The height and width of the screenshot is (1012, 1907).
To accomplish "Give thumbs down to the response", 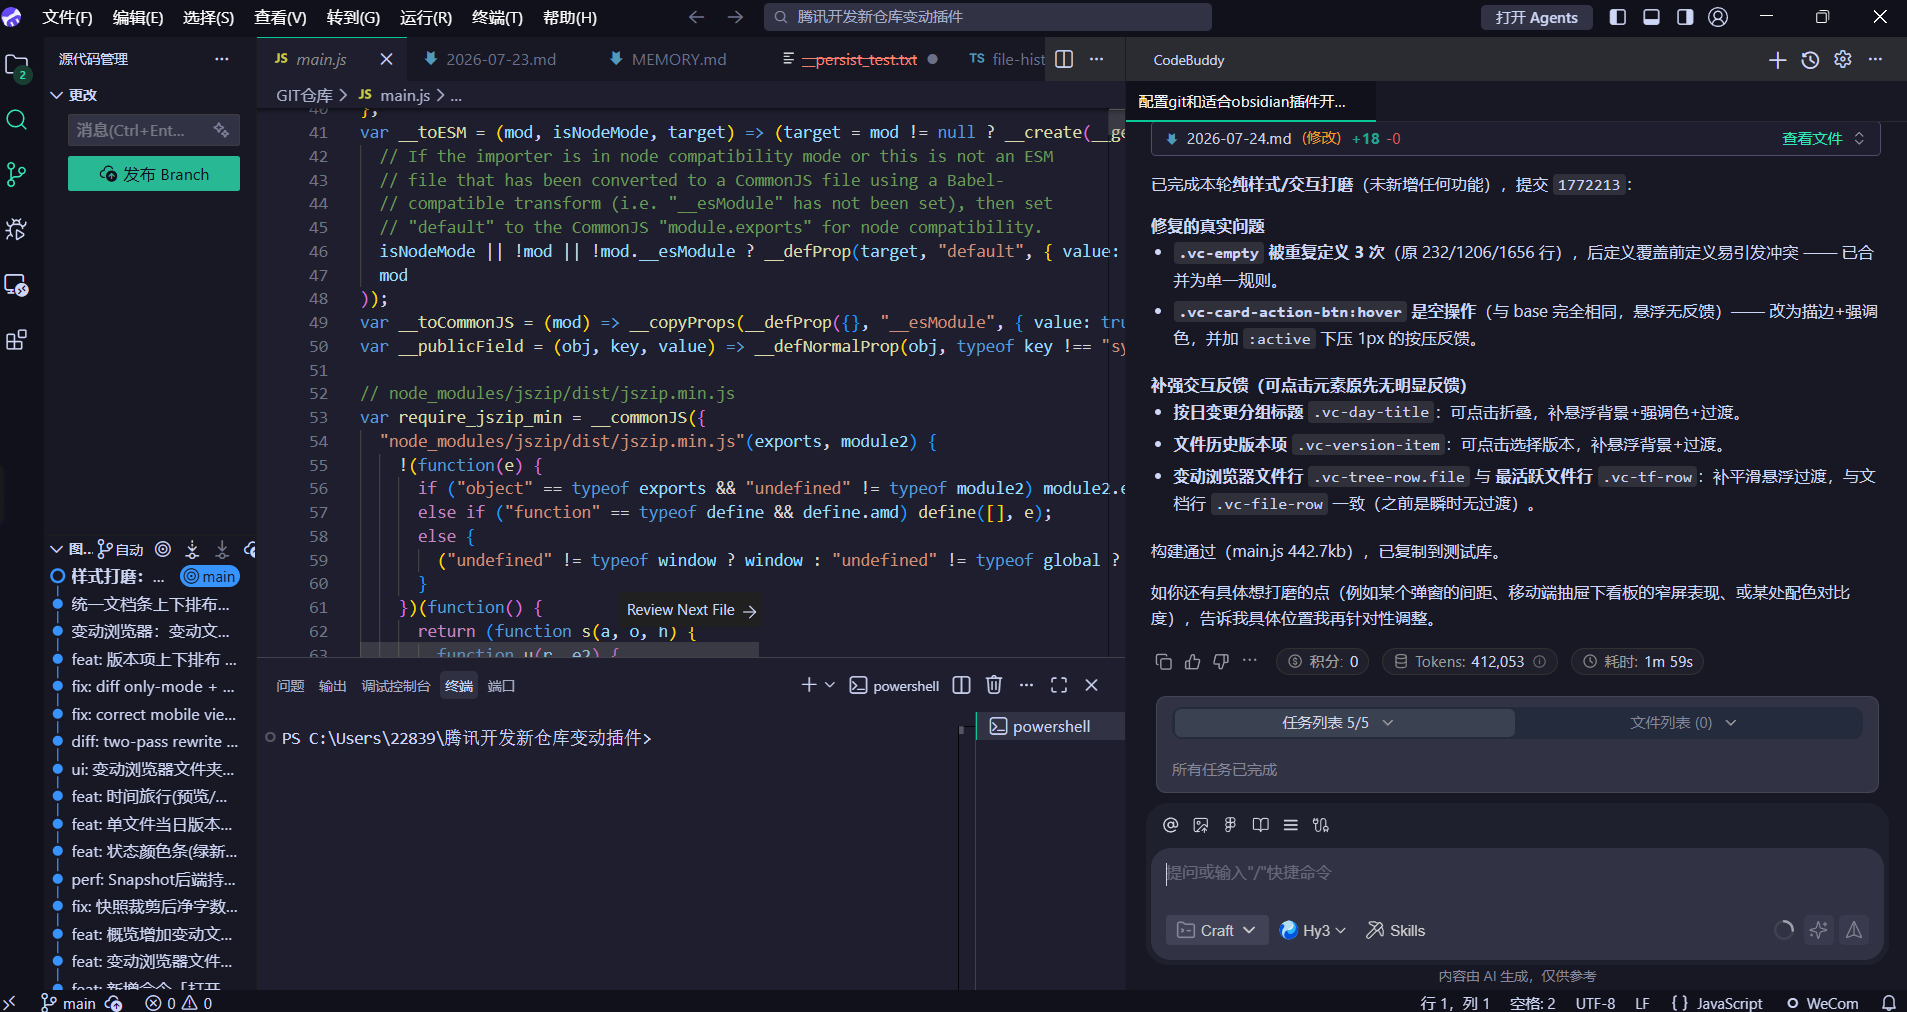I will pyautogui.click(x=1221, y=661).
